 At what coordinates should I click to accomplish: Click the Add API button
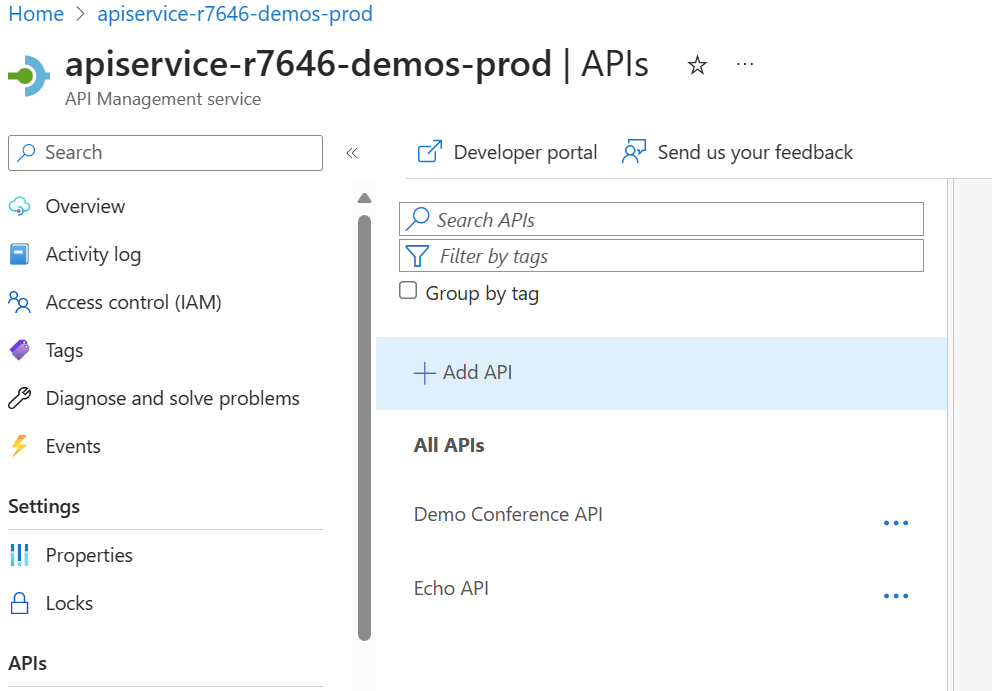point(661,373)
